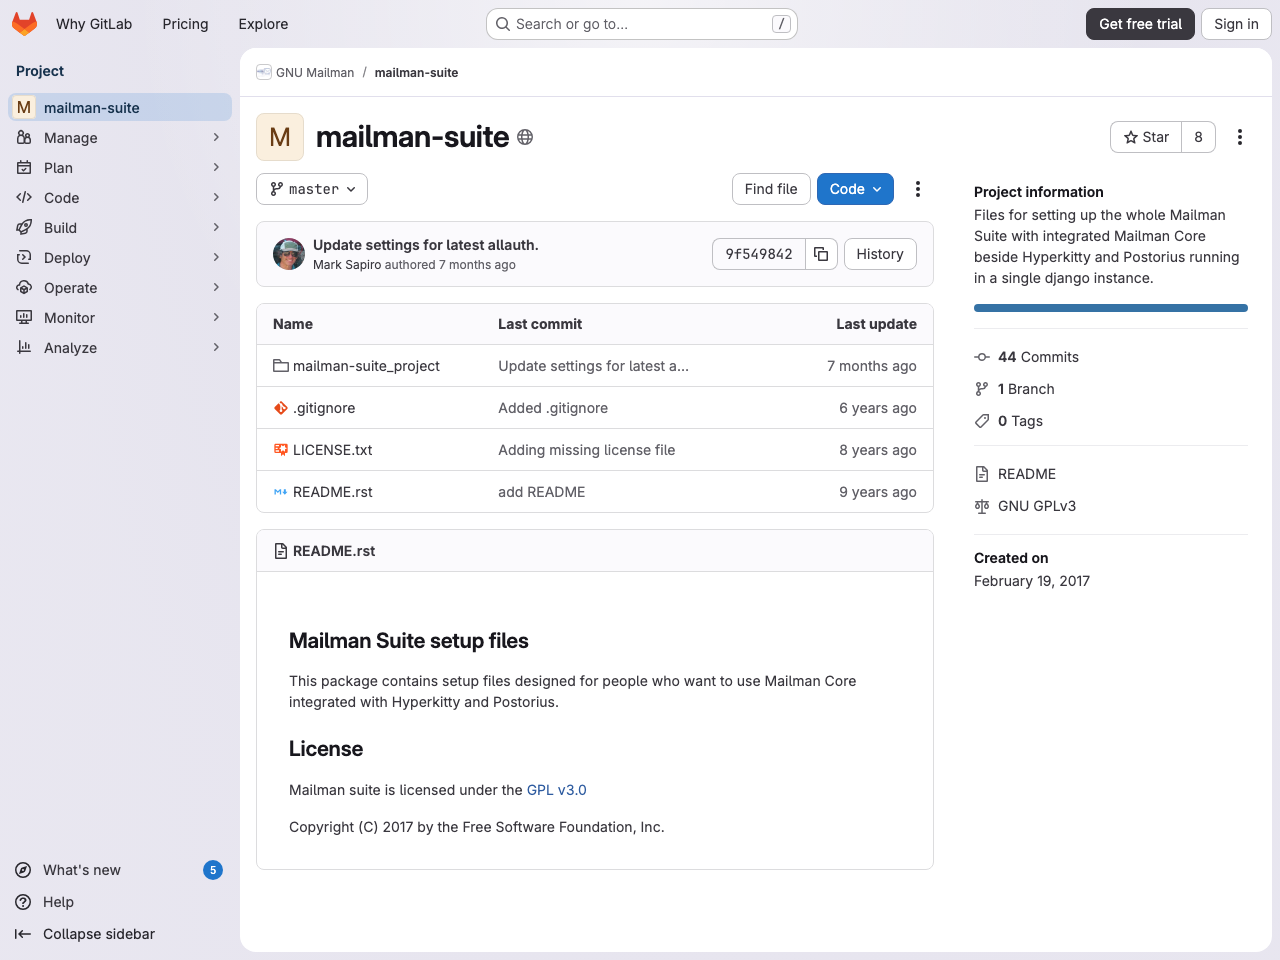
Task: Open README via project information icon
Action: [981, 473]
